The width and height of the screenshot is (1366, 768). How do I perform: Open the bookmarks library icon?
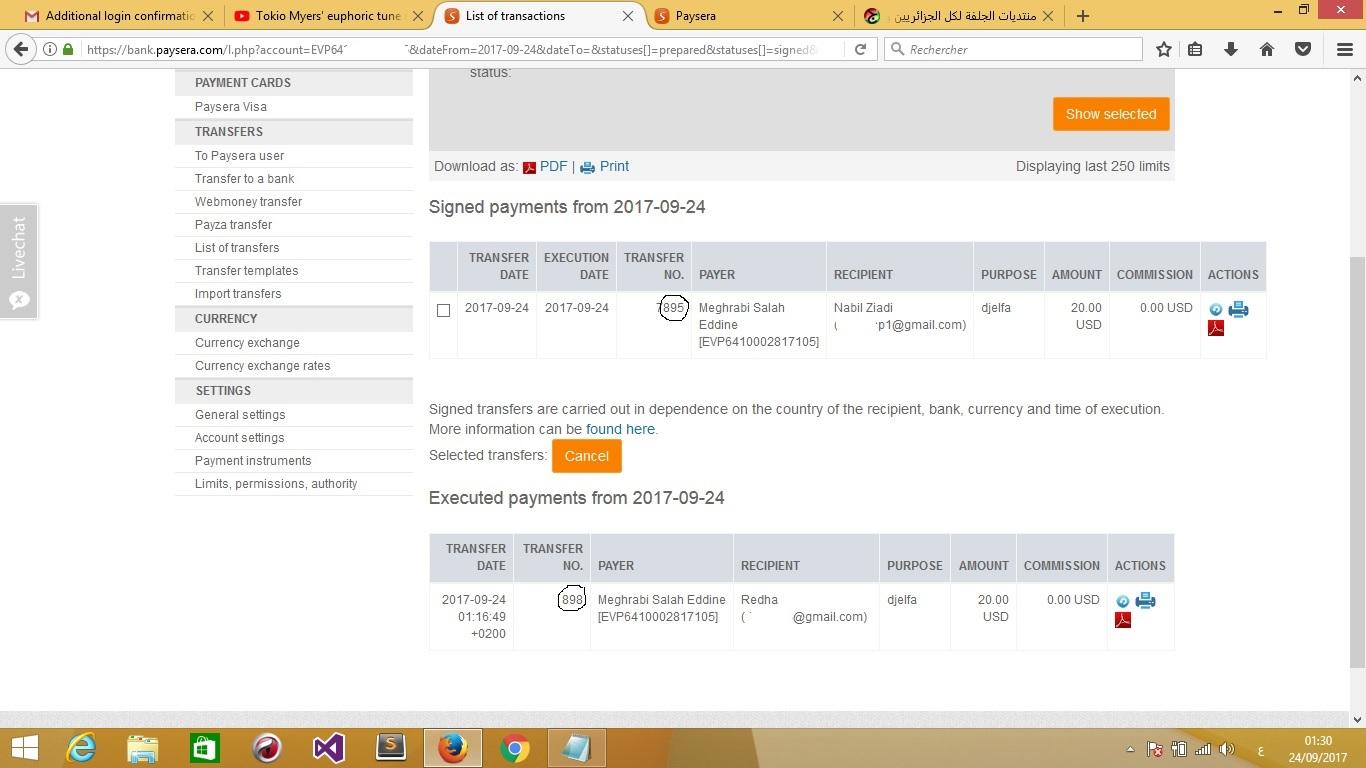(x=1195, y=49)
